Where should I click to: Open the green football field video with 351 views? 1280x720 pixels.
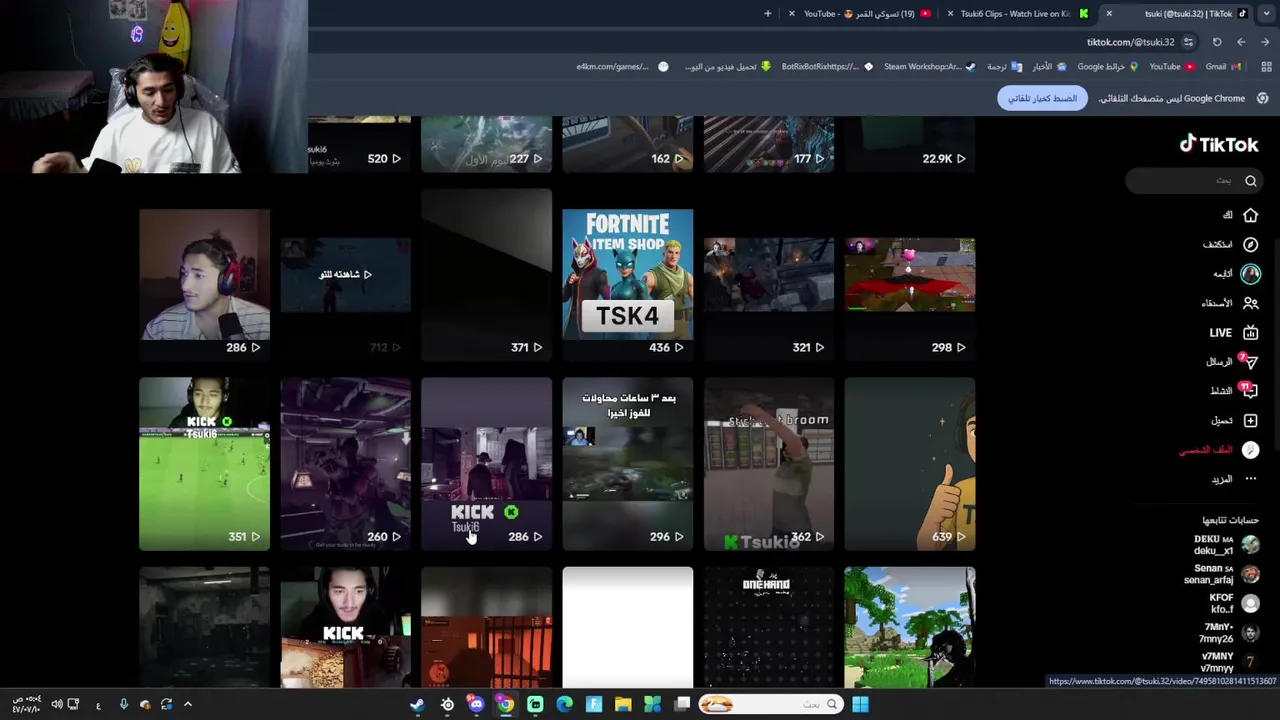(204, 464)
